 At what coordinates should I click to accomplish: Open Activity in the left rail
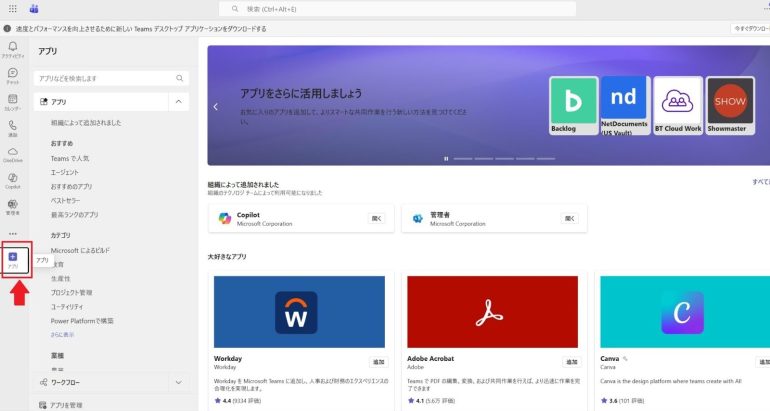pos(13,50)
